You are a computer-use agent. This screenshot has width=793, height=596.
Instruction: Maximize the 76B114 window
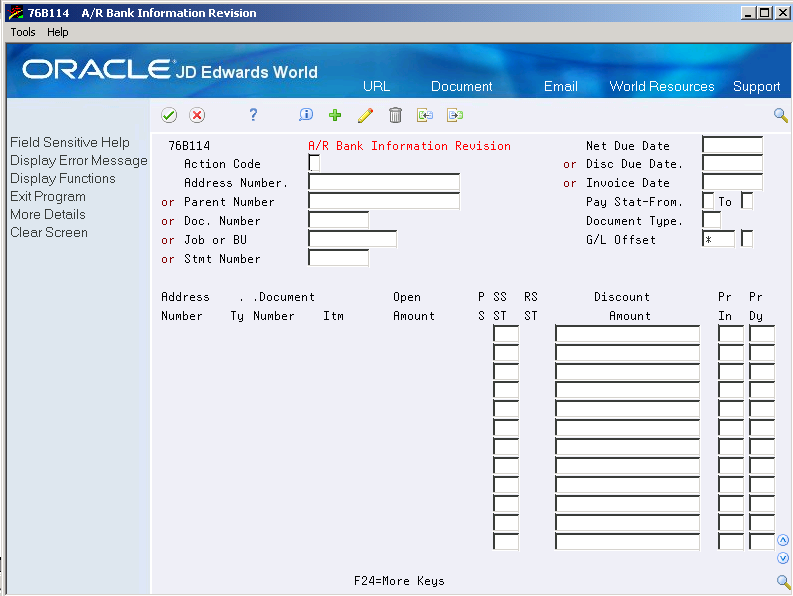tap(765, 13)
